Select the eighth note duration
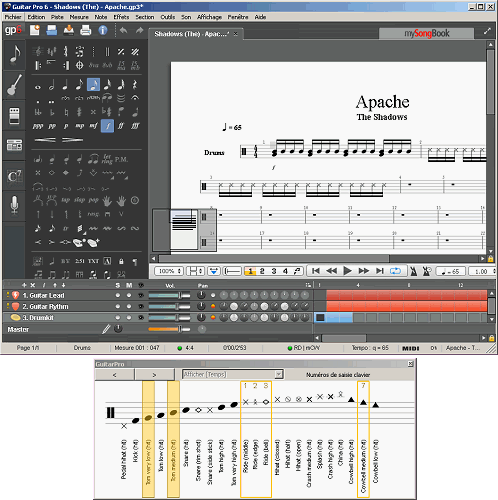 pyautogui.click(x=79, y=85)
